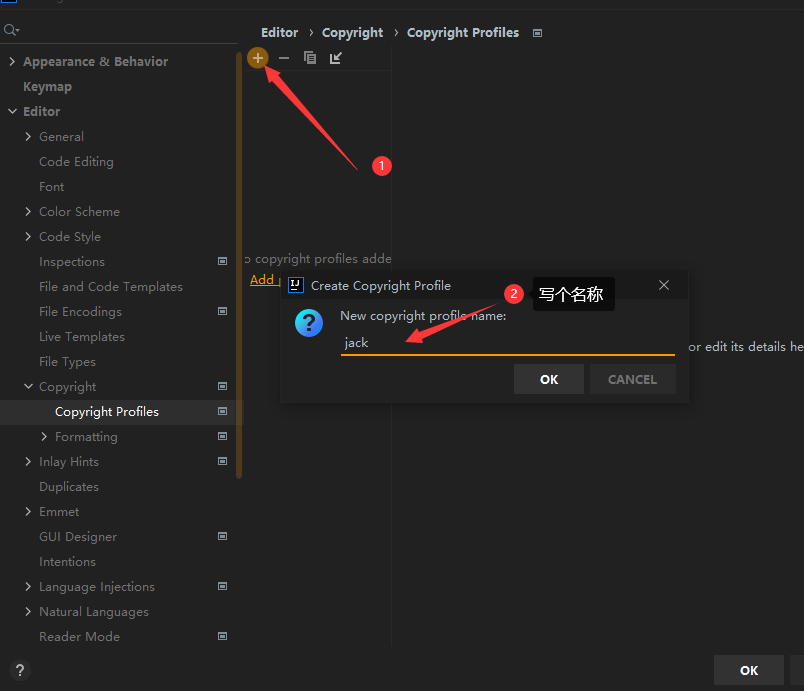Select Code Editing settings
Screen dimensions: 804x691
pyautogui.click(x=76, y=161)
